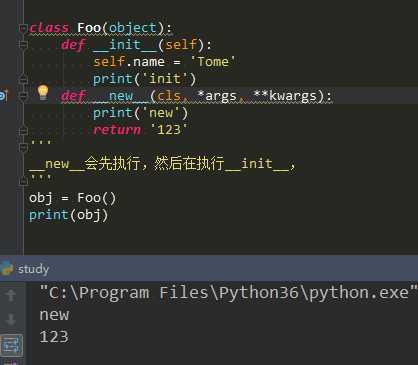The height and width of the screenshot is (365, 418).
Task: Click the line obj = Foo()
Action: click(x=72, y=198)
